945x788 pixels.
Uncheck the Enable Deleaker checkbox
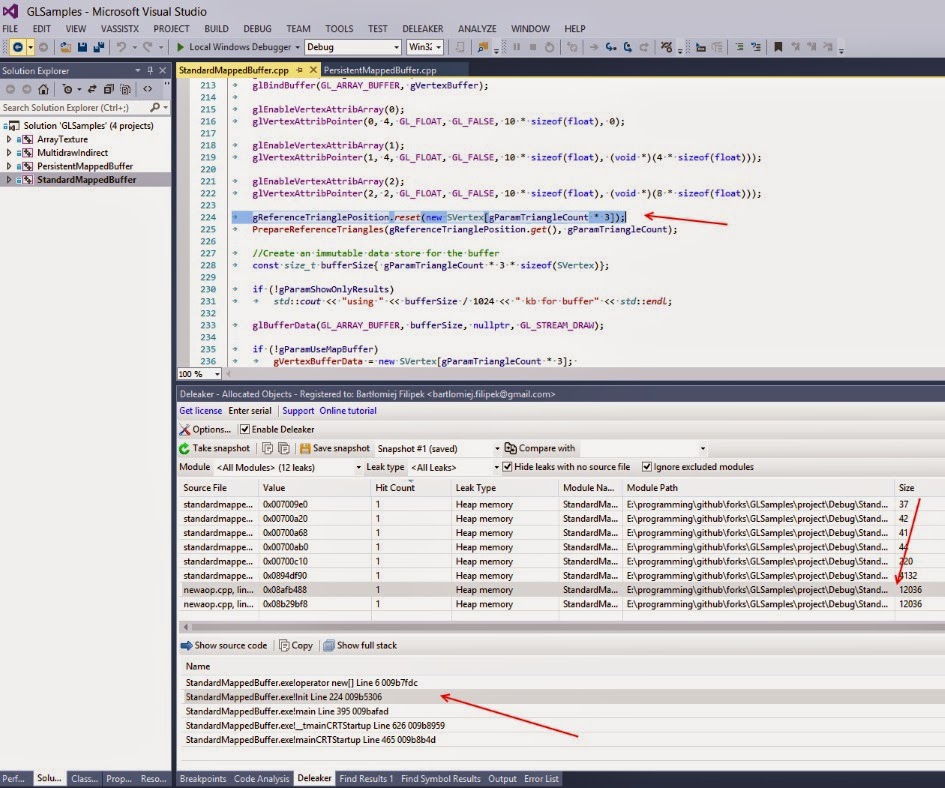click(245, 429)
